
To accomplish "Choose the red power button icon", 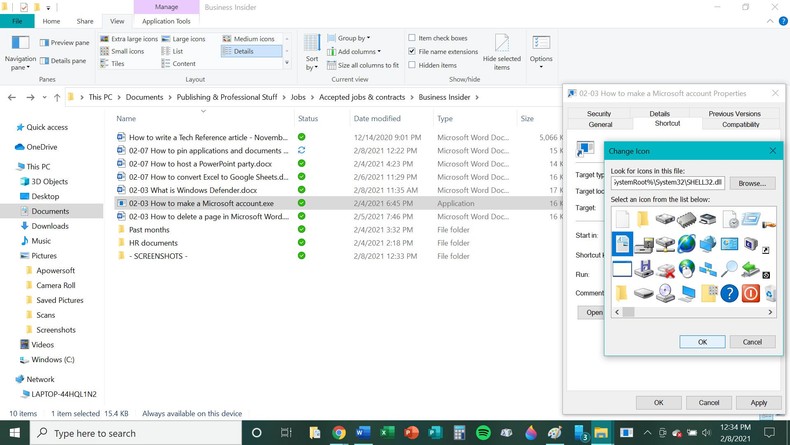I will (x=751, y=293).
